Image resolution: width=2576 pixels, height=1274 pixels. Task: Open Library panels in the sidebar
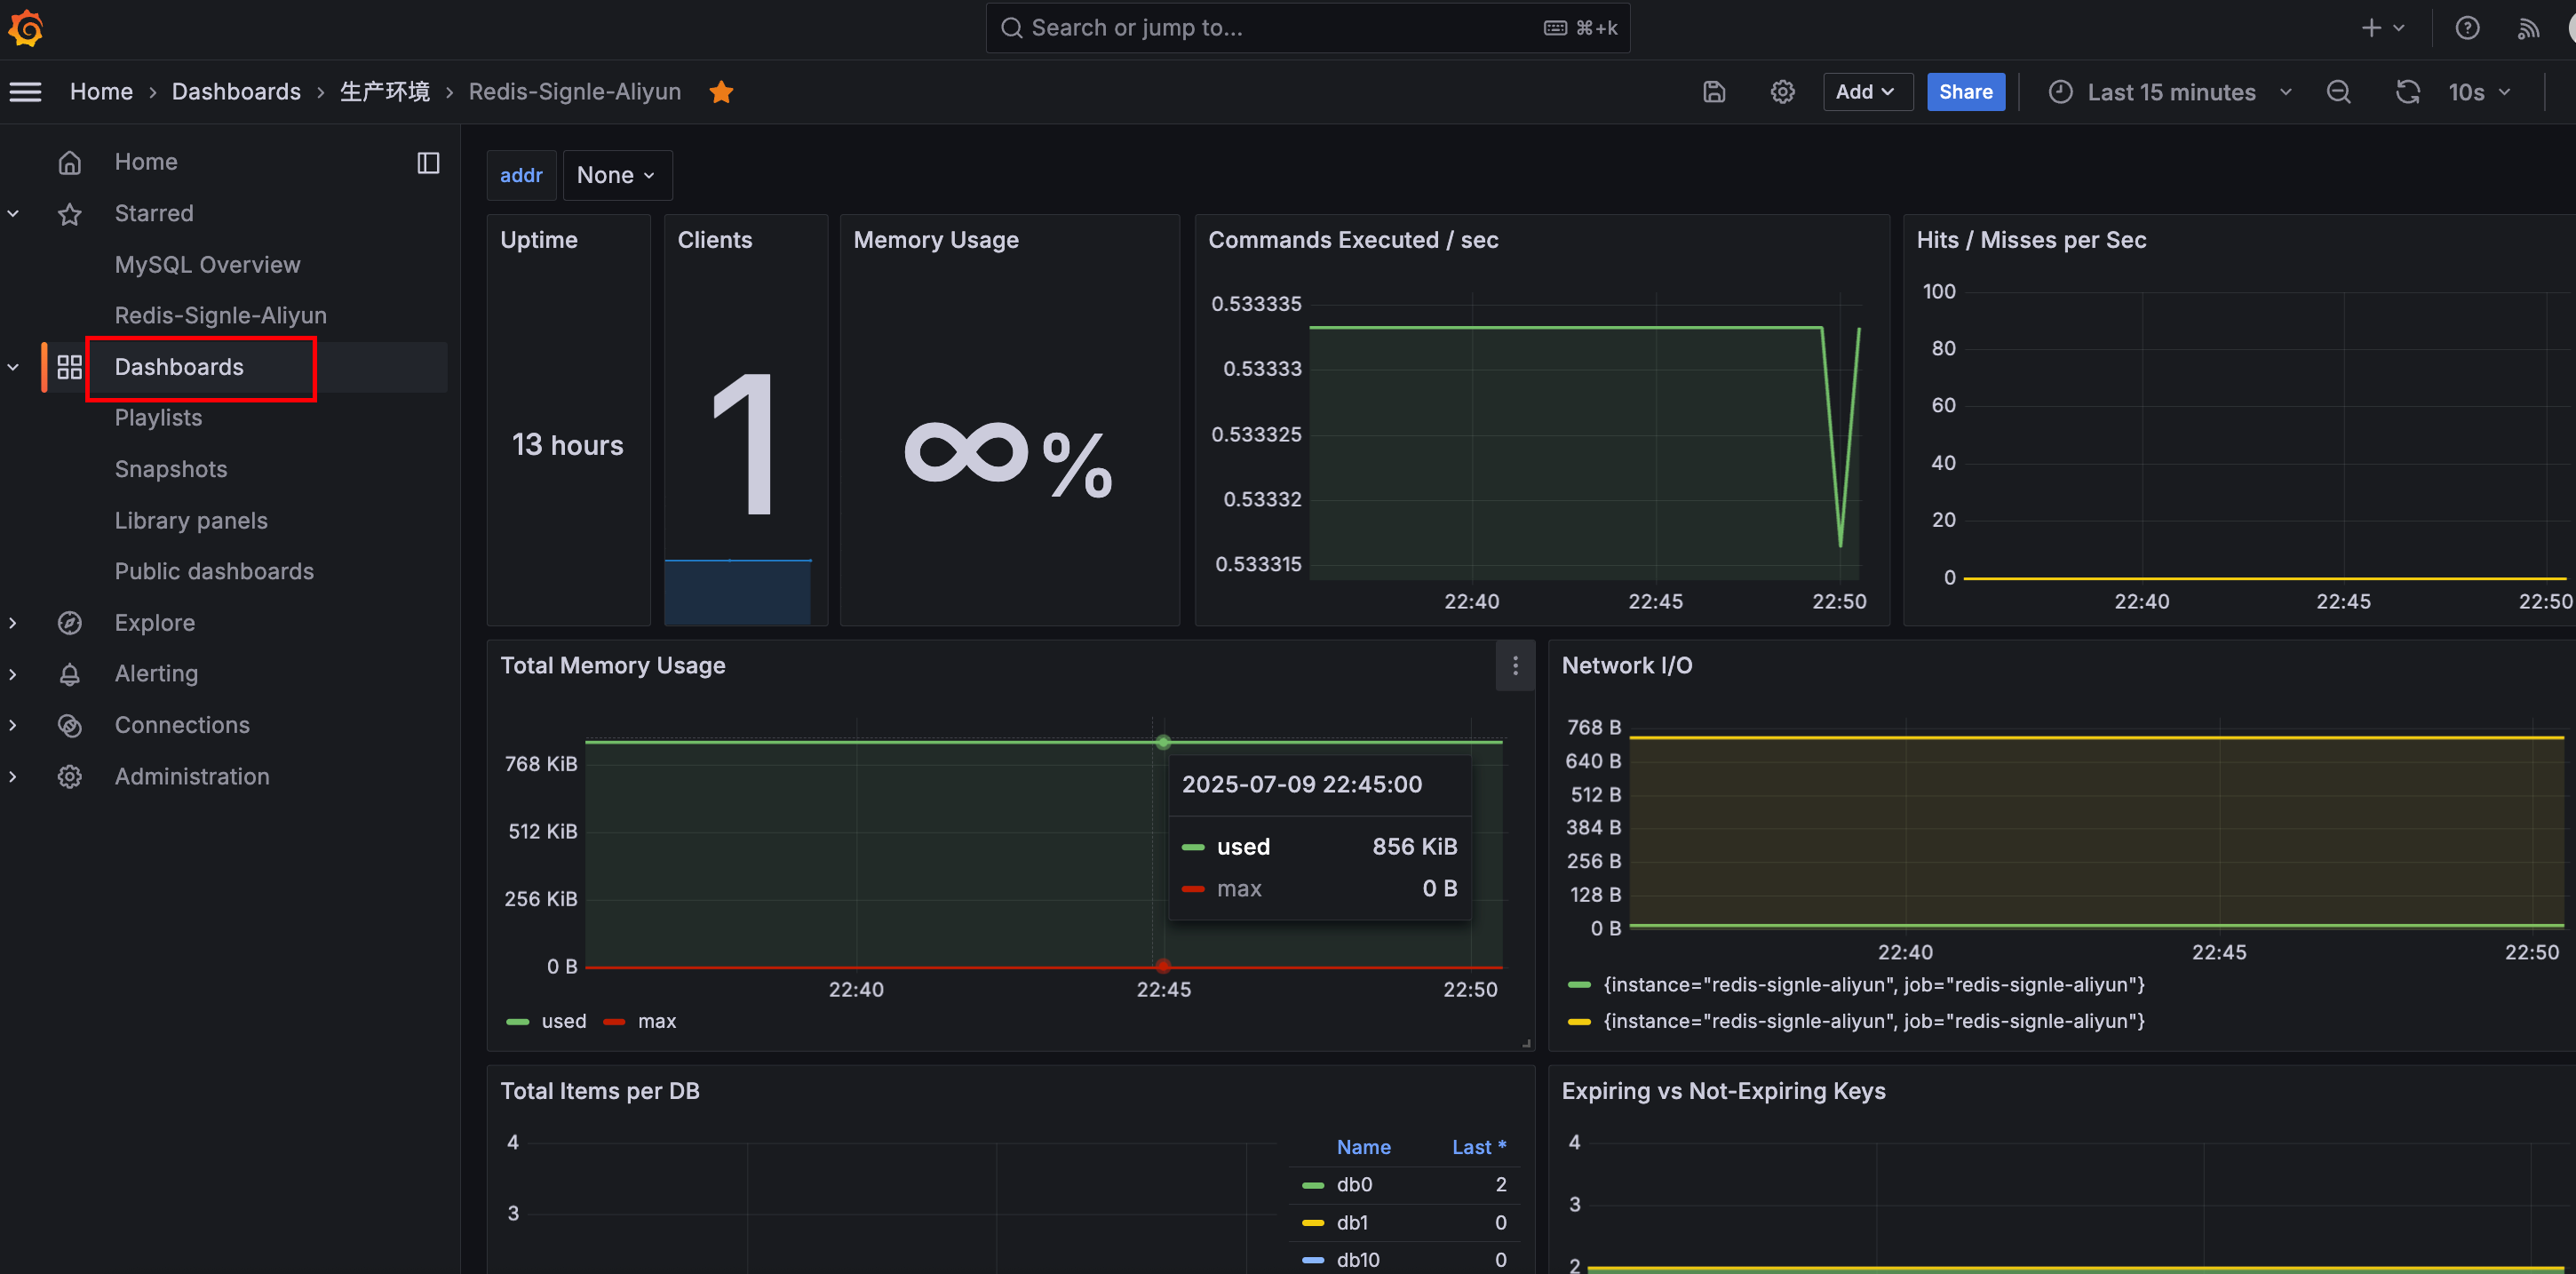tap(191, 520)
